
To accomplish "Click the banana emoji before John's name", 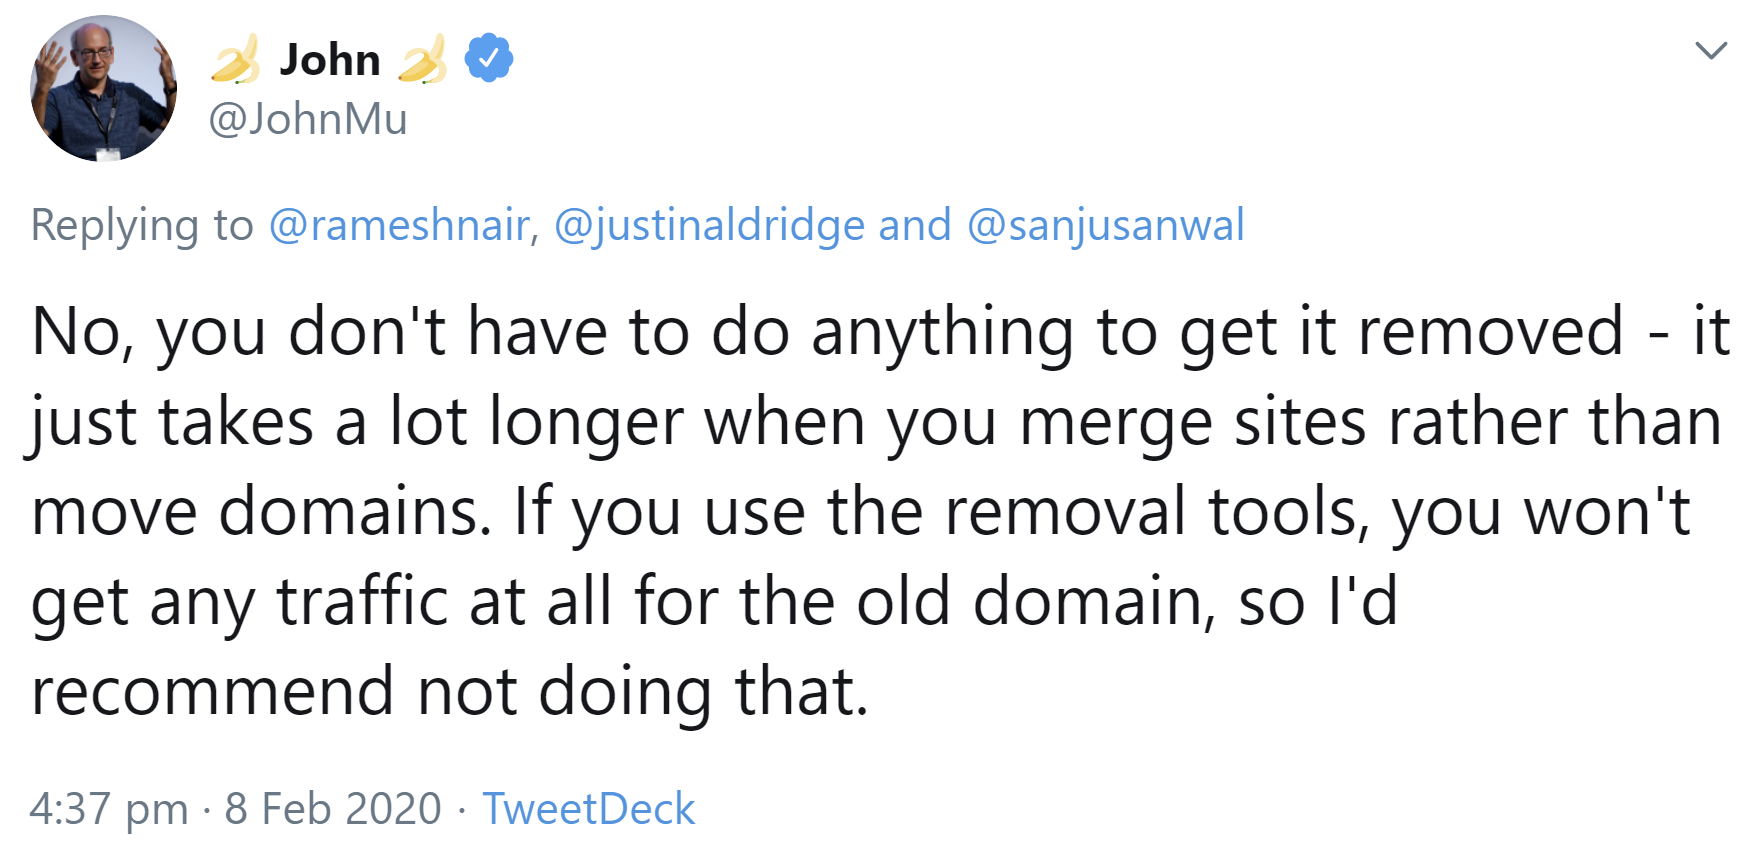I will (x=240, y=58).
